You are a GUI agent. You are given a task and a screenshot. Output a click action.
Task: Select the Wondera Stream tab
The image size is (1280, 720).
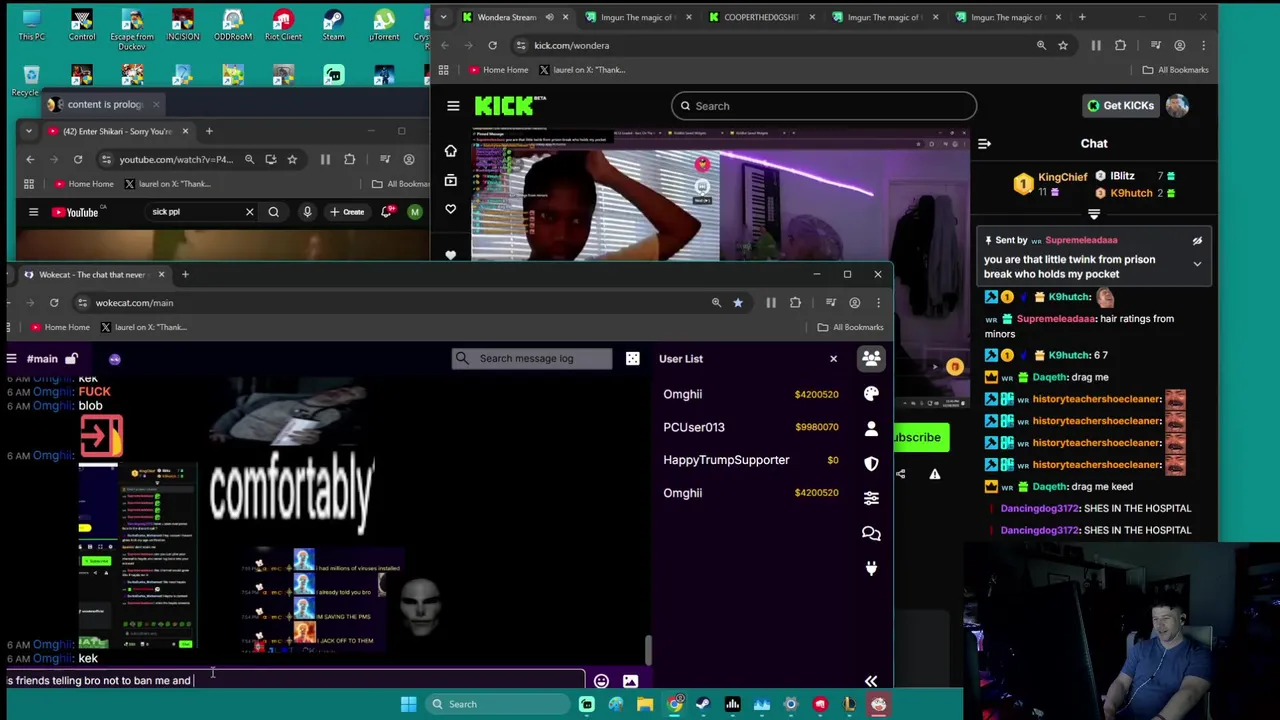pos(515,17)
